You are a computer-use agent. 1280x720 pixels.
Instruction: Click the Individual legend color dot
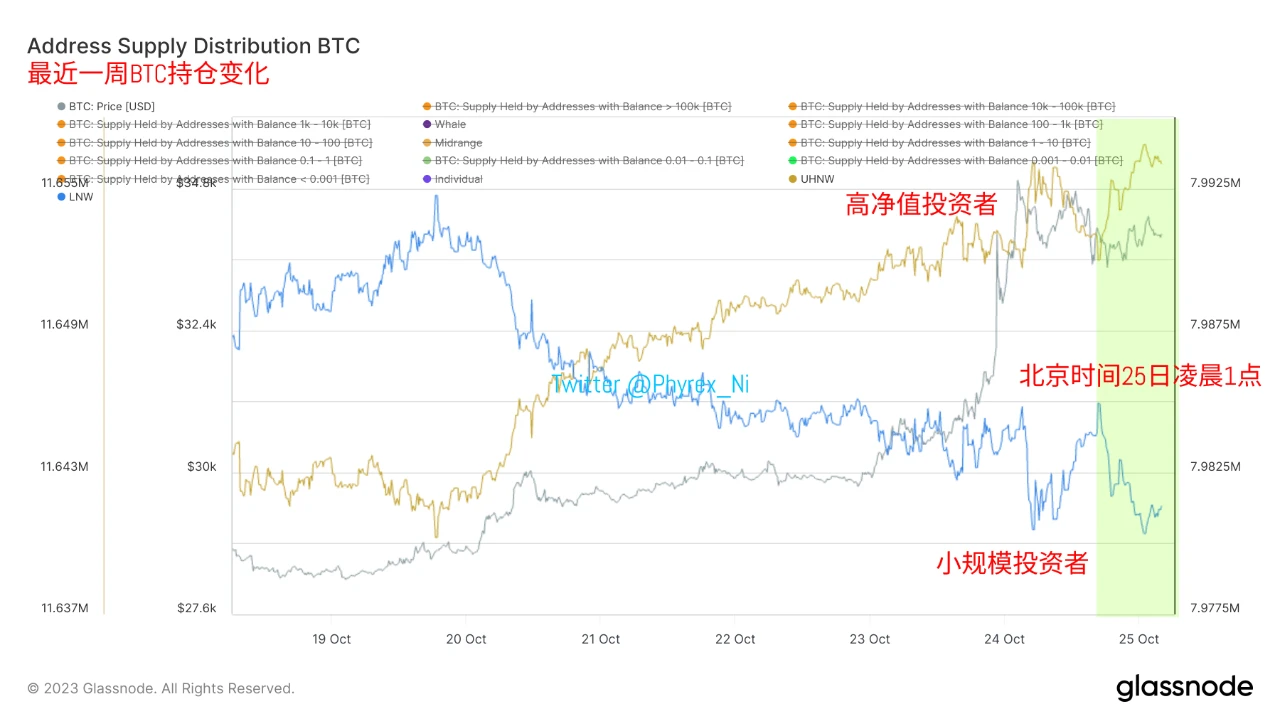pyautogui.click(x=426, y=179)
